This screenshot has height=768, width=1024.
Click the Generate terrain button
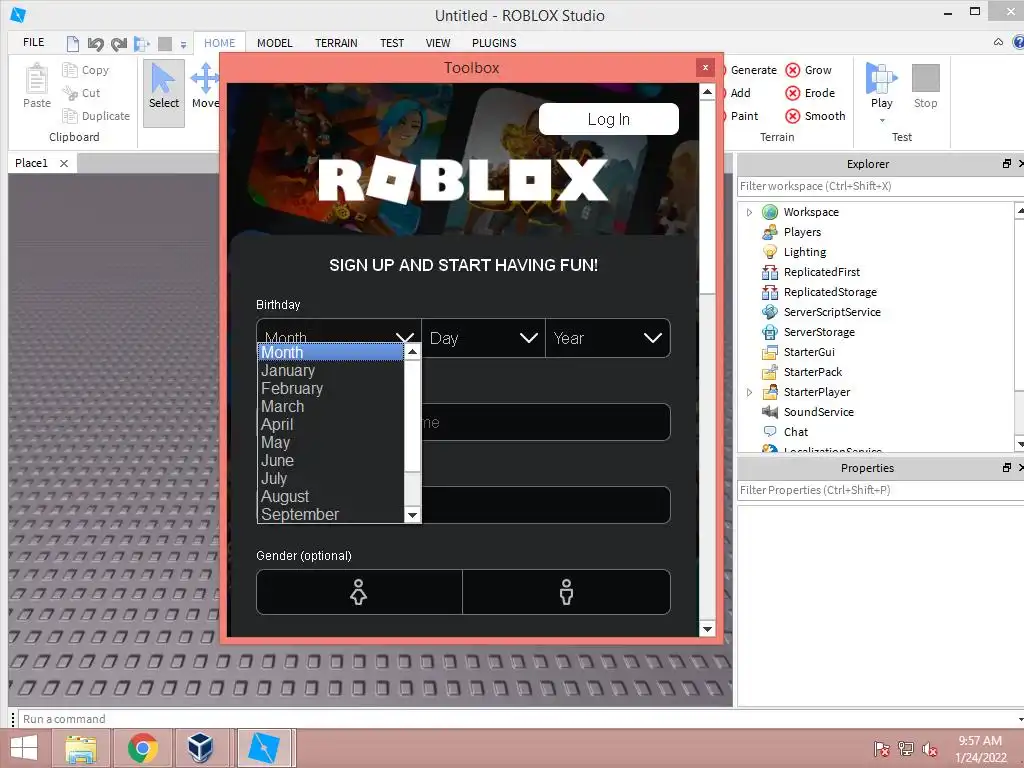pyautogui.click(x=753, y=70)
